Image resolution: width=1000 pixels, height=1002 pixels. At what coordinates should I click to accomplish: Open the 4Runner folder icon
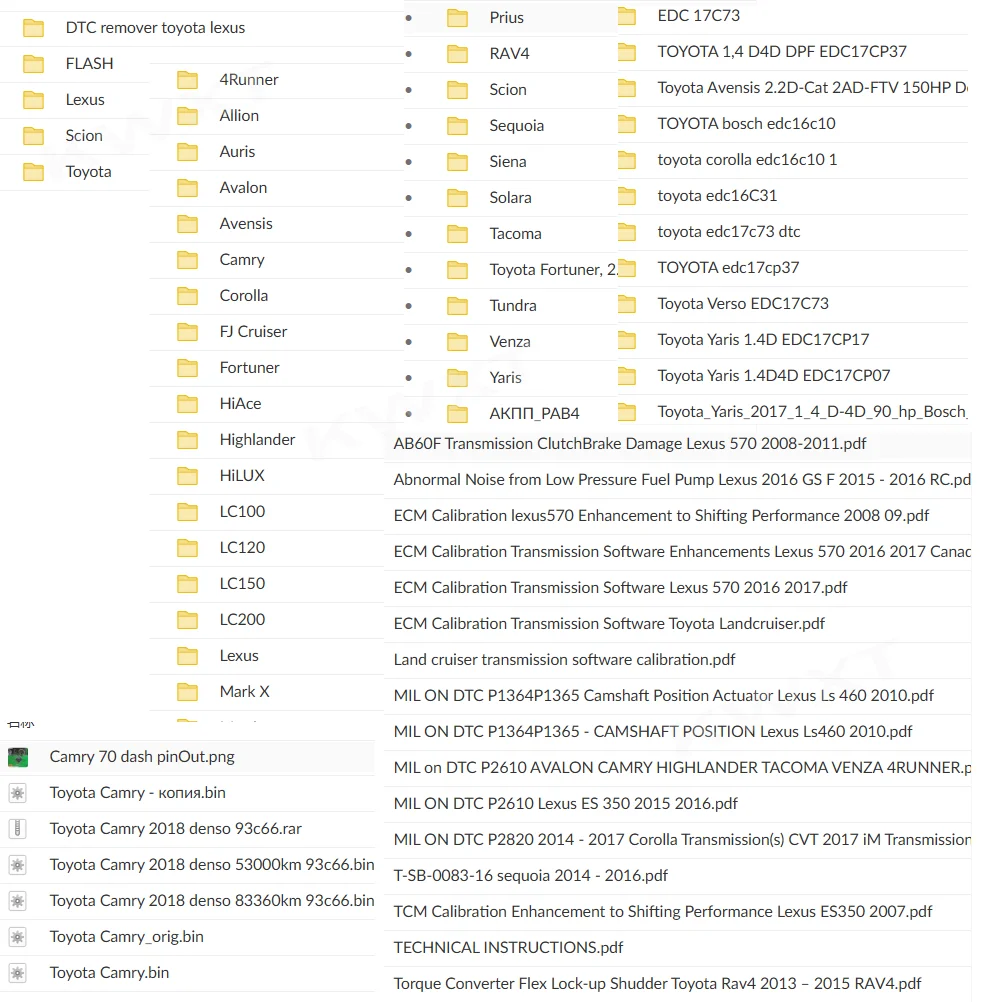[x=187, y=80]
